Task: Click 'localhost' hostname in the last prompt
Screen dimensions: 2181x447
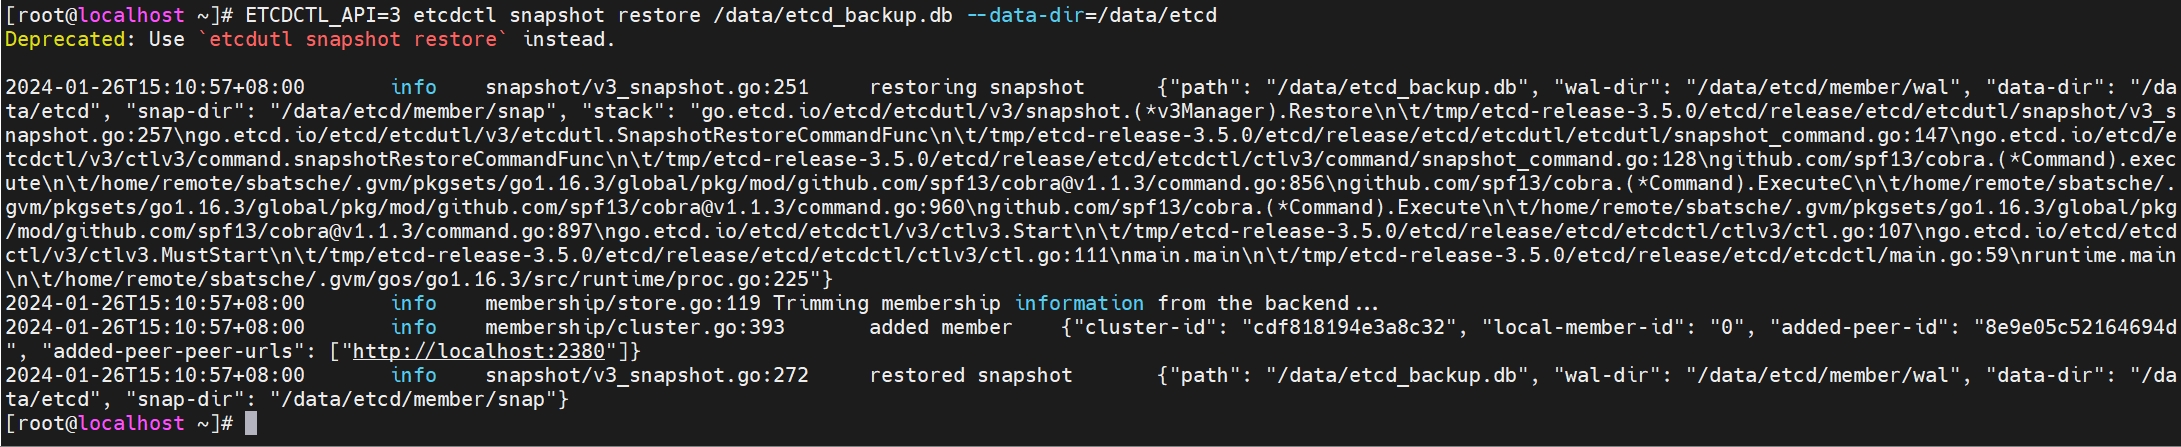Action: [x=130, y=423]
